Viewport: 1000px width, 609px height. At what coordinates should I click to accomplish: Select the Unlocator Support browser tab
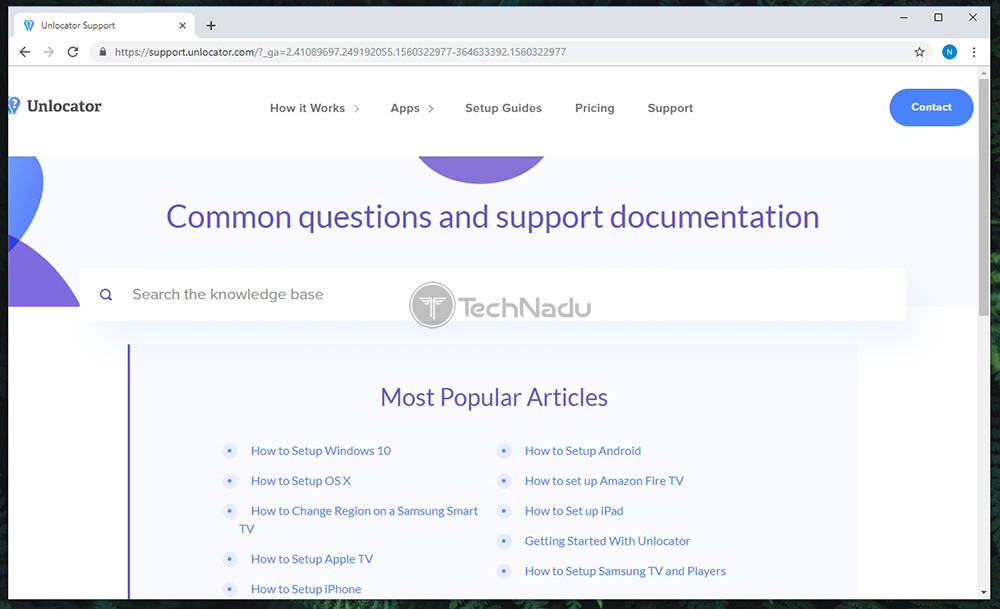tap(103, 26)
